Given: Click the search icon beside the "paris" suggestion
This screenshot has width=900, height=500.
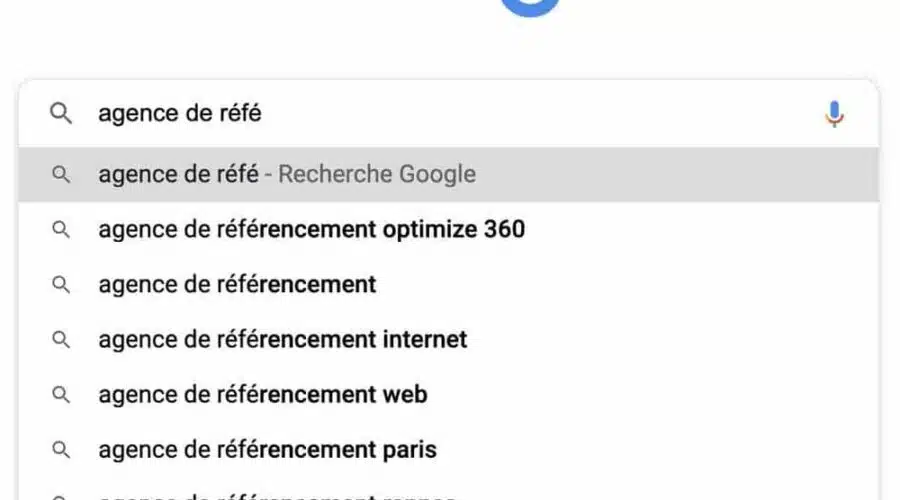Looking at the screenshot, I should (61, 450).
